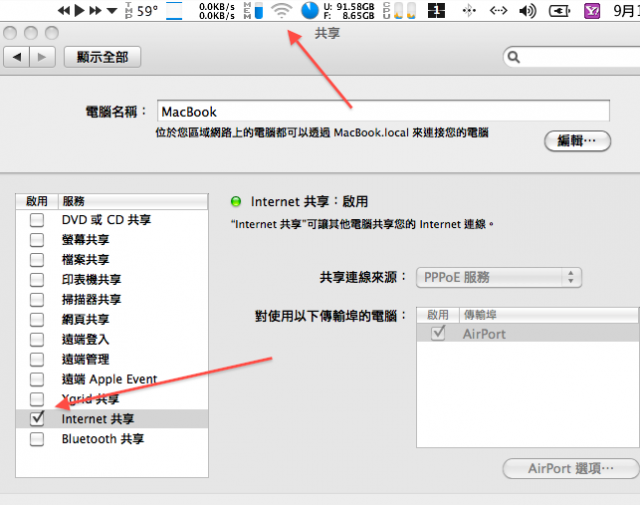Click the 顯示全部 button
This screenshot has width=640, height=505.
102,57
